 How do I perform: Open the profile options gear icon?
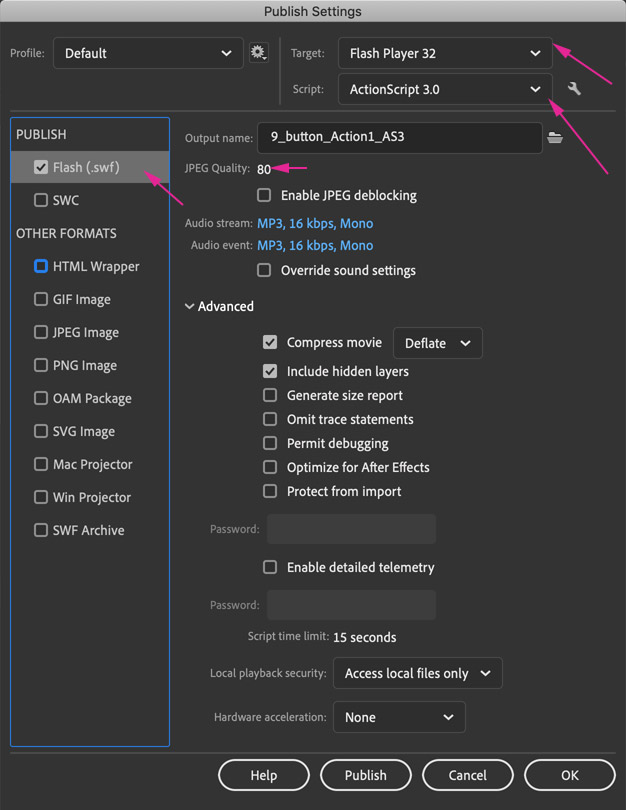coord(258,53)
